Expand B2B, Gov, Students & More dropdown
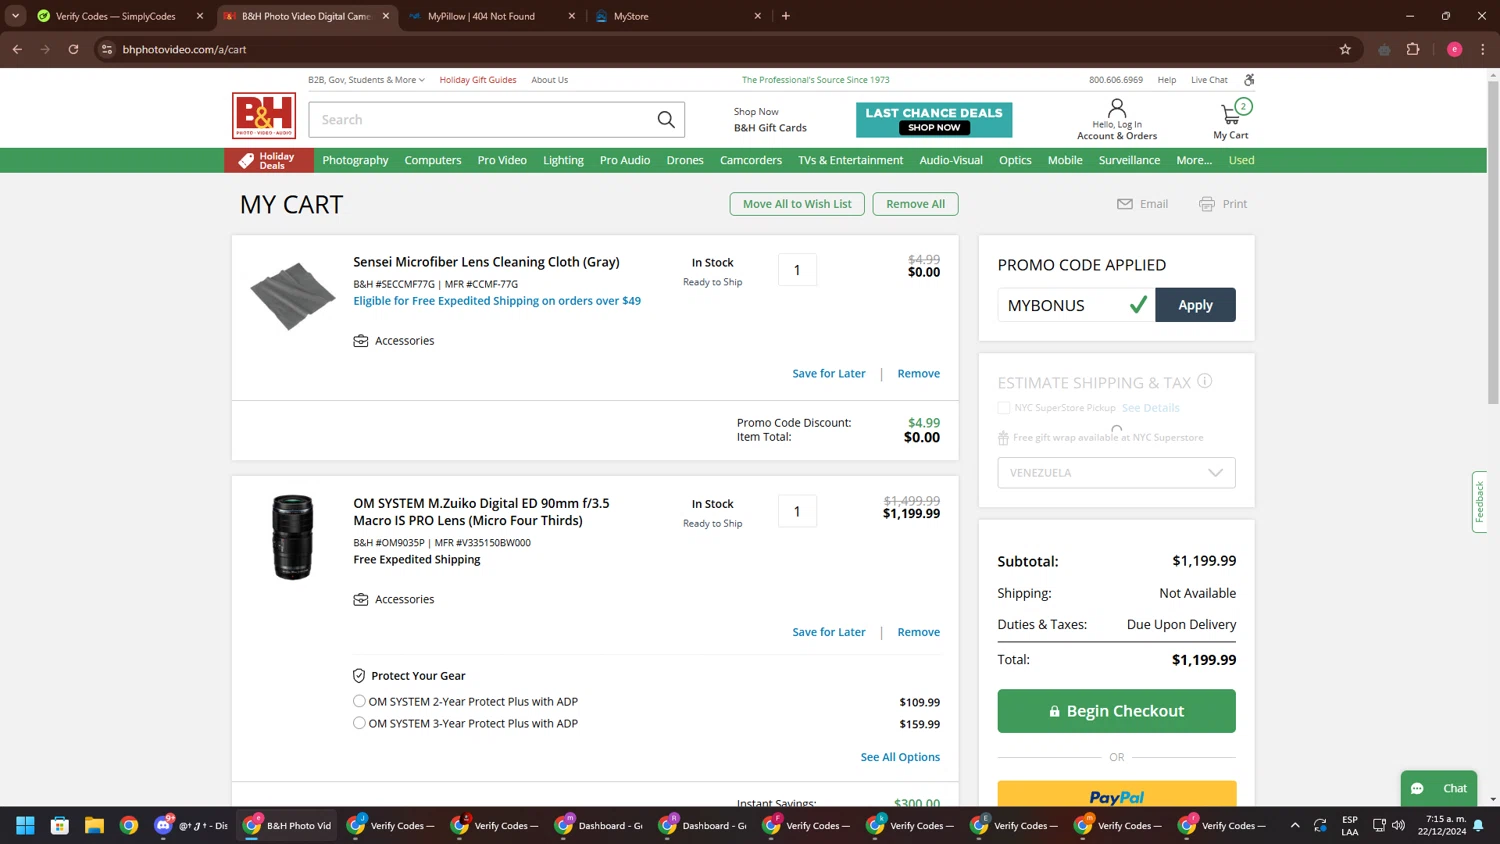 point(366,80)
